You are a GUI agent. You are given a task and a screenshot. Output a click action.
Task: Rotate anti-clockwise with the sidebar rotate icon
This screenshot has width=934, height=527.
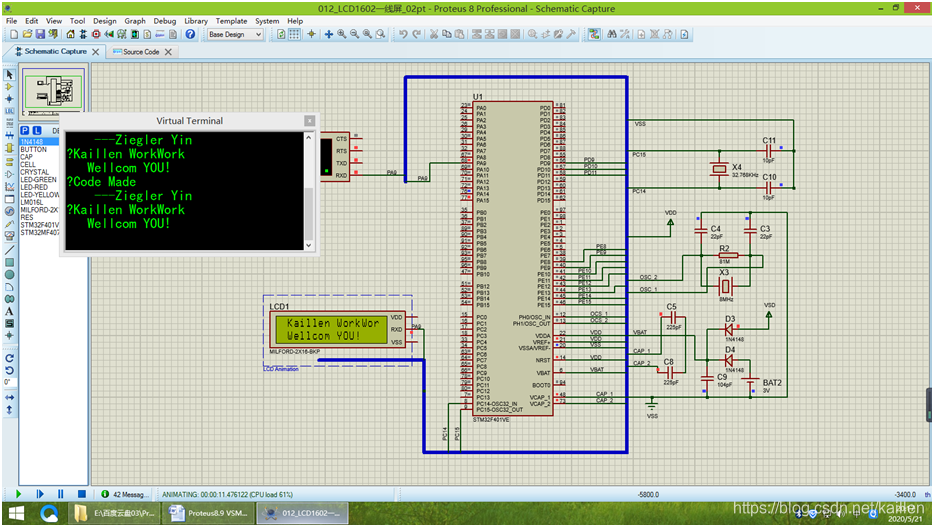[x=9, y=370]
